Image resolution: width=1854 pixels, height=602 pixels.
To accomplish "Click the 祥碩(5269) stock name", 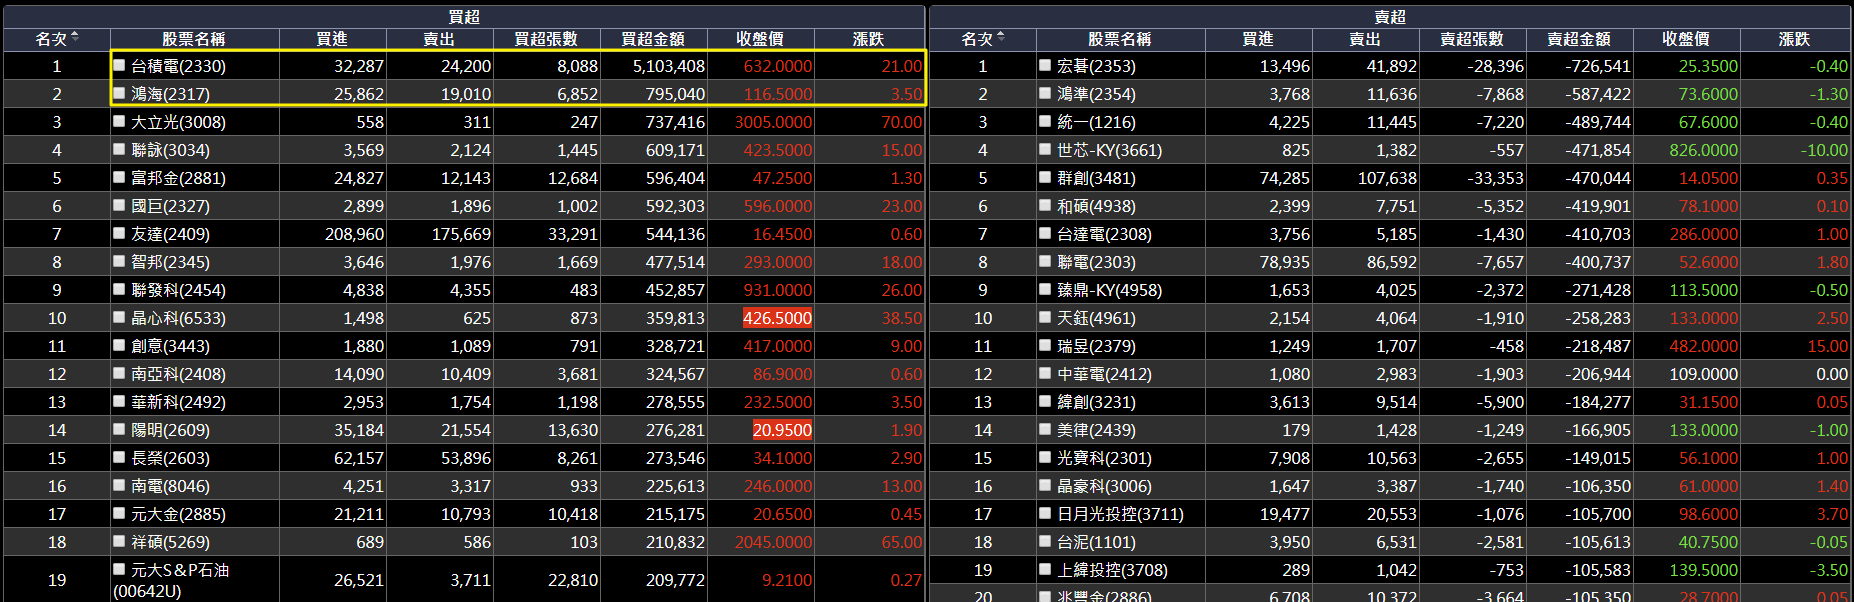I will coord(171,542).
